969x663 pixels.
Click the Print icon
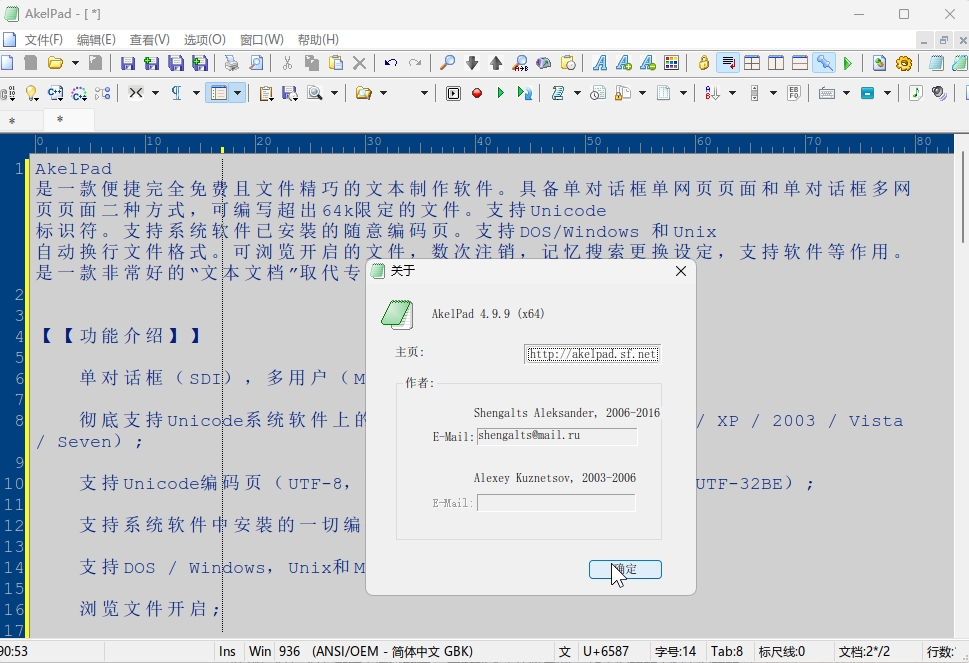coord(231,62)
